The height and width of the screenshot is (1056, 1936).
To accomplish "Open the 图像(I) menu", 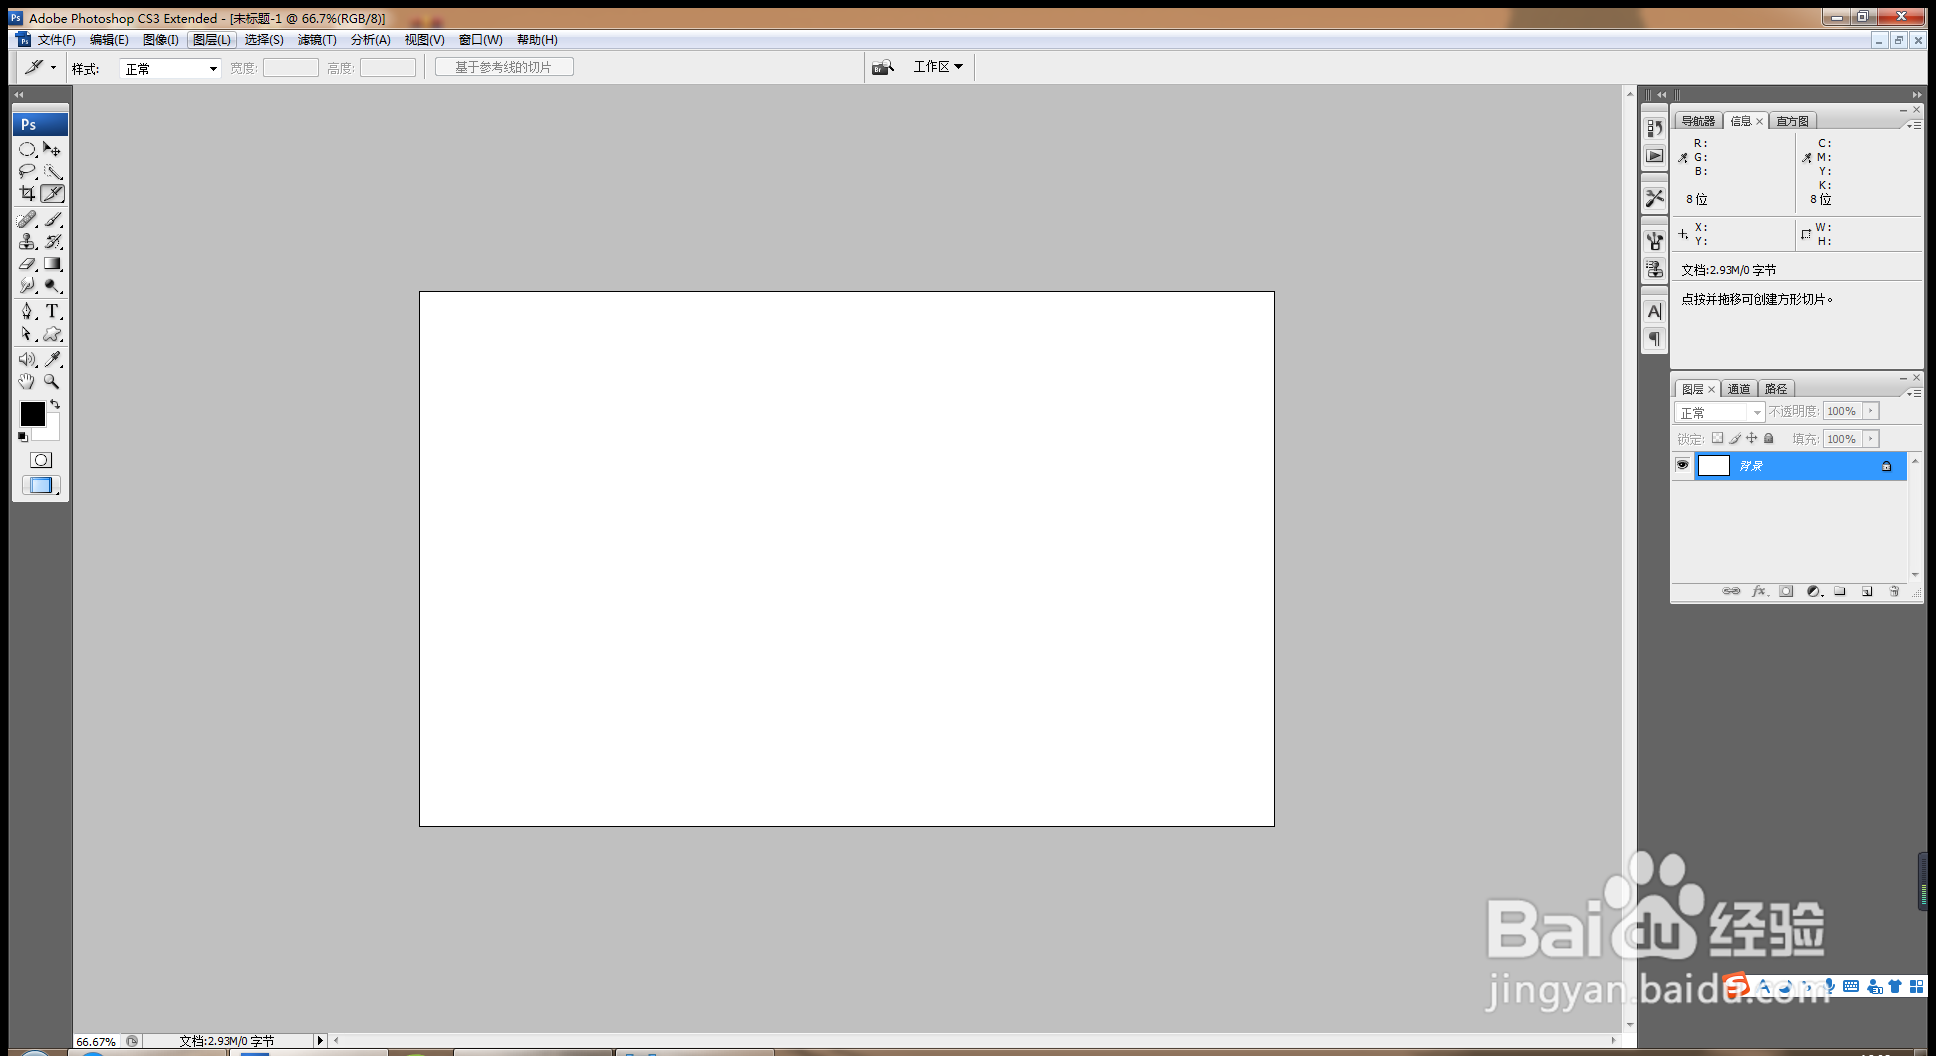I will point(160,40).
